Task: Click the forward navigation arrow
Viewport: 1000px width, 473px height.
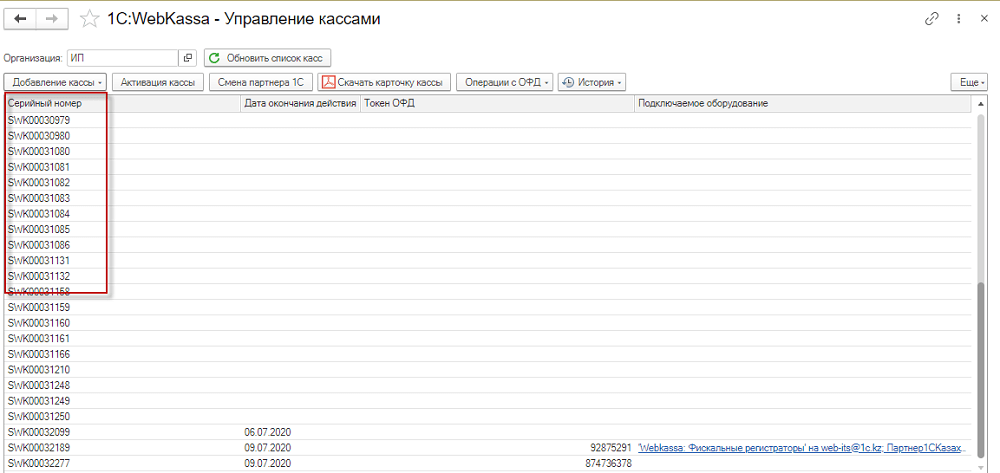Action: [53, 19]
